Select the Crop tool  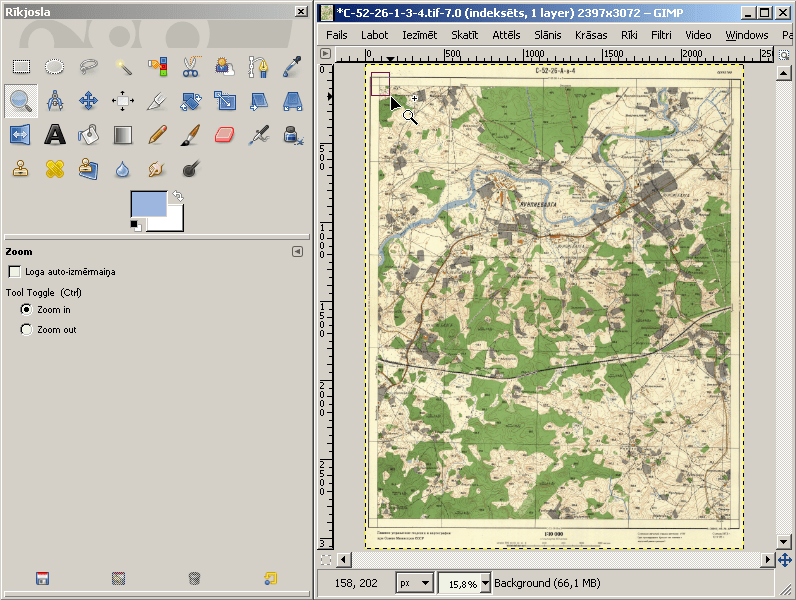[x=156, y=101]
